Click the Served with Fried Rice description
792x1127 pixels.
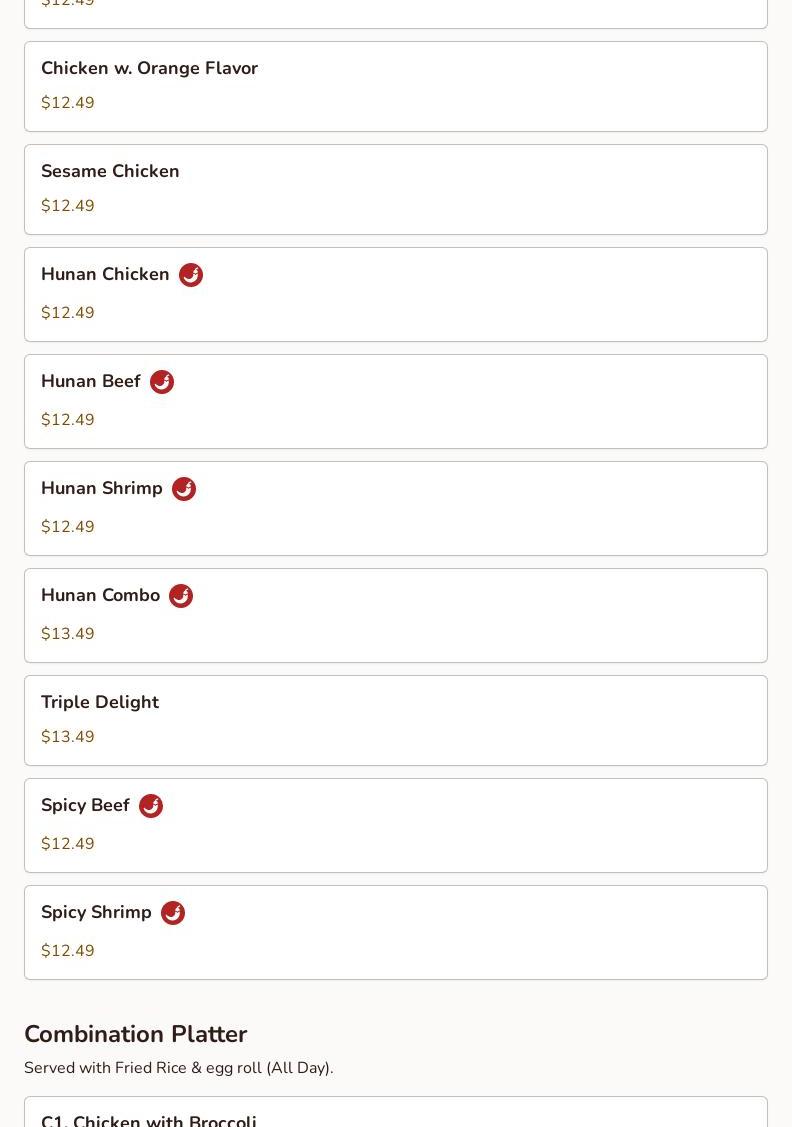coord(178,1068)
